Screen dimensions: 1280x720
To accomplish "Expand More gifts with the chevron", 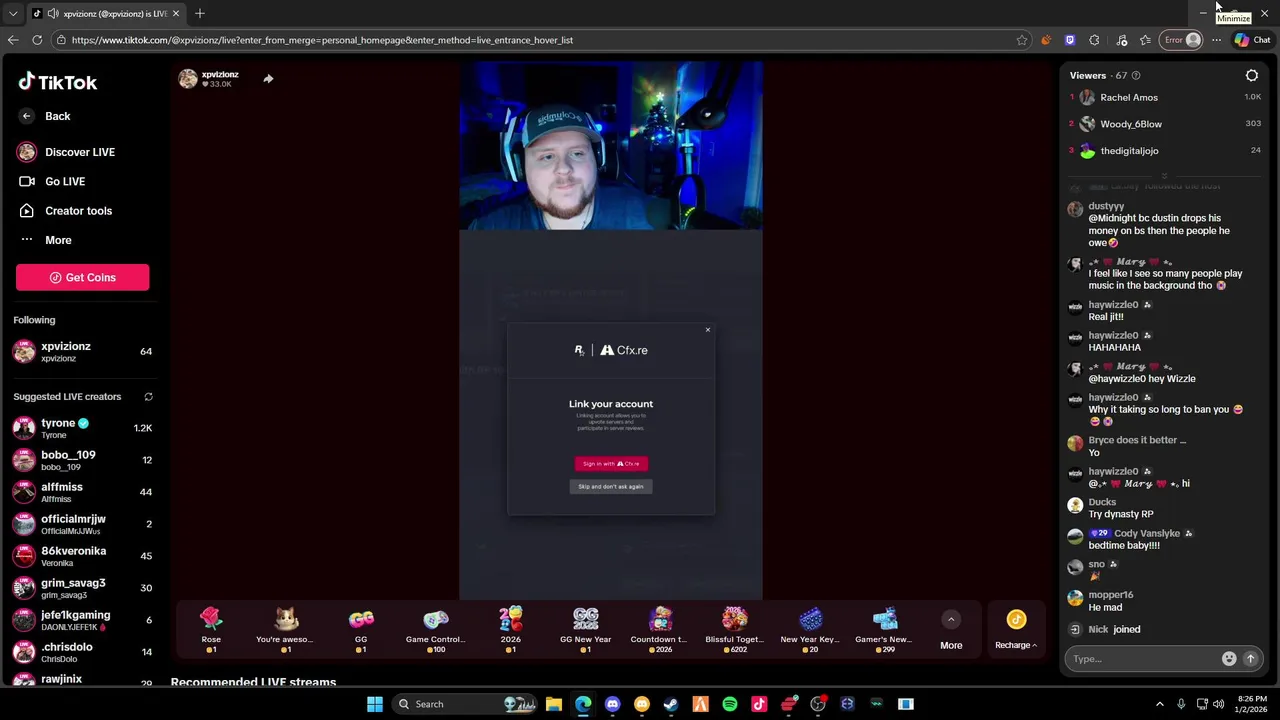I will coord(951,620).
